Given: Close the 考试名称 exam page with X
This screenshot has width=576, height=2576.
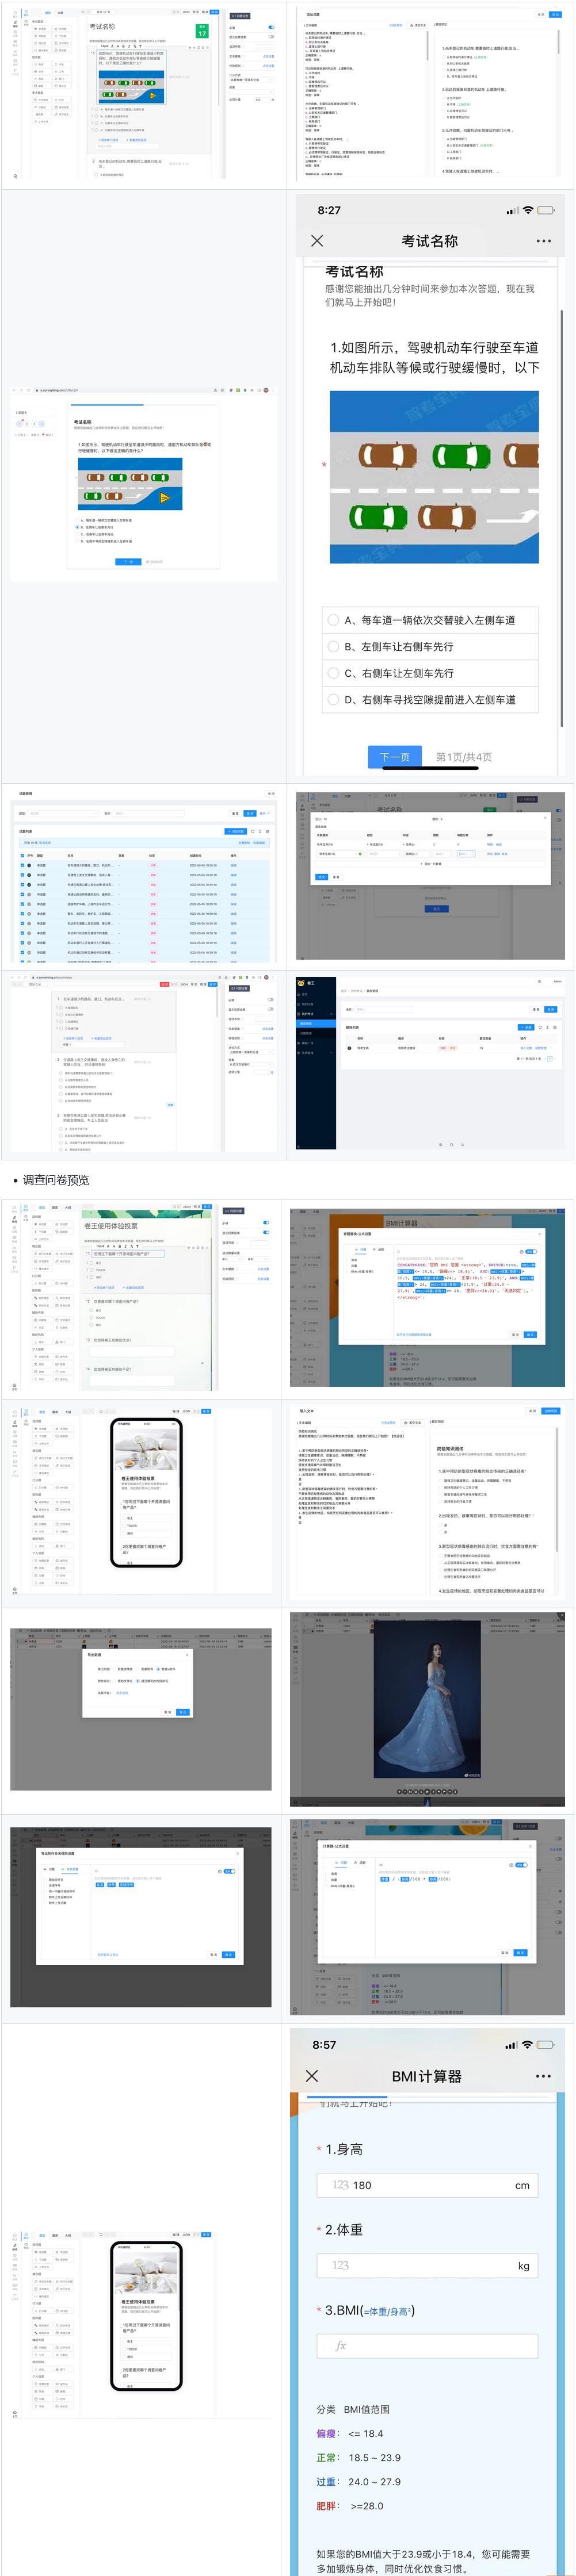Looking at the screenshot, I should pyautogui.click(x=317, y=241).
